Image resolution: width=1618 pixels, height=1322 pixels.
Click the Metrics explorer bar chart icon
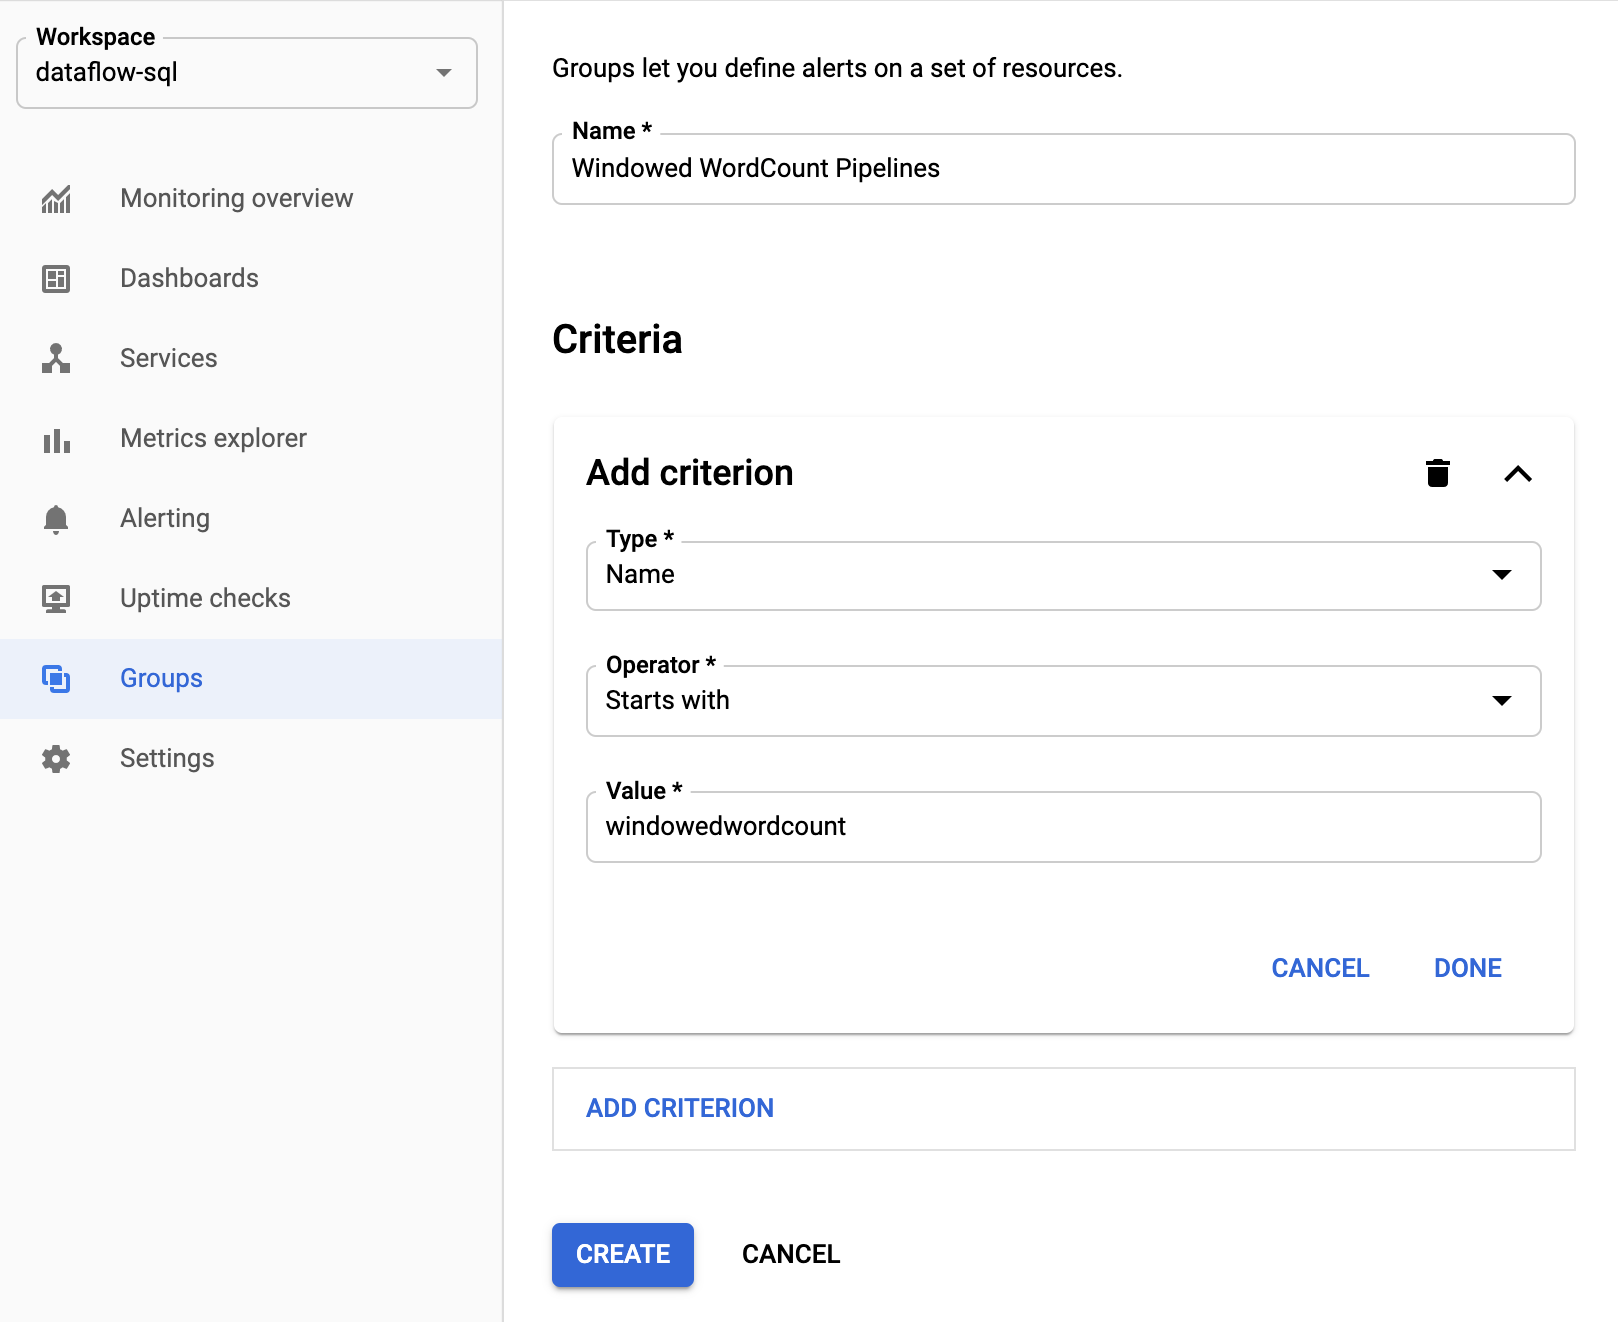56,439
